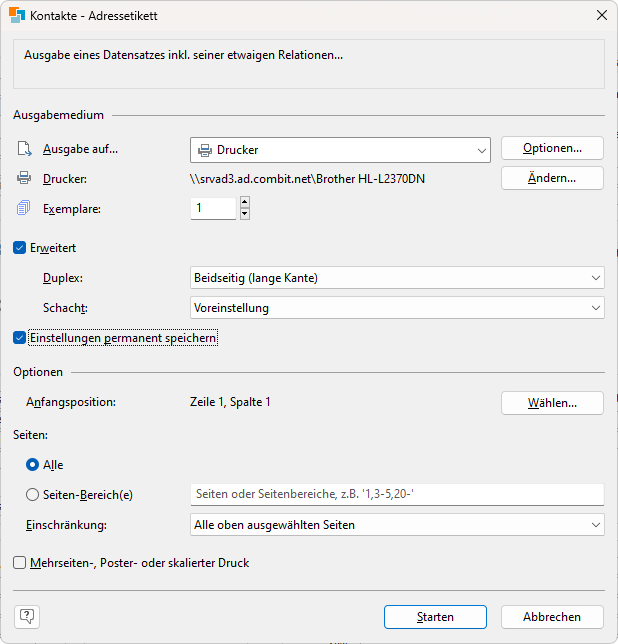Screen dimensions: 618x644
Task: Open the Ausgabe auf Drucker dropdown
Action: (x=340, y=150)
